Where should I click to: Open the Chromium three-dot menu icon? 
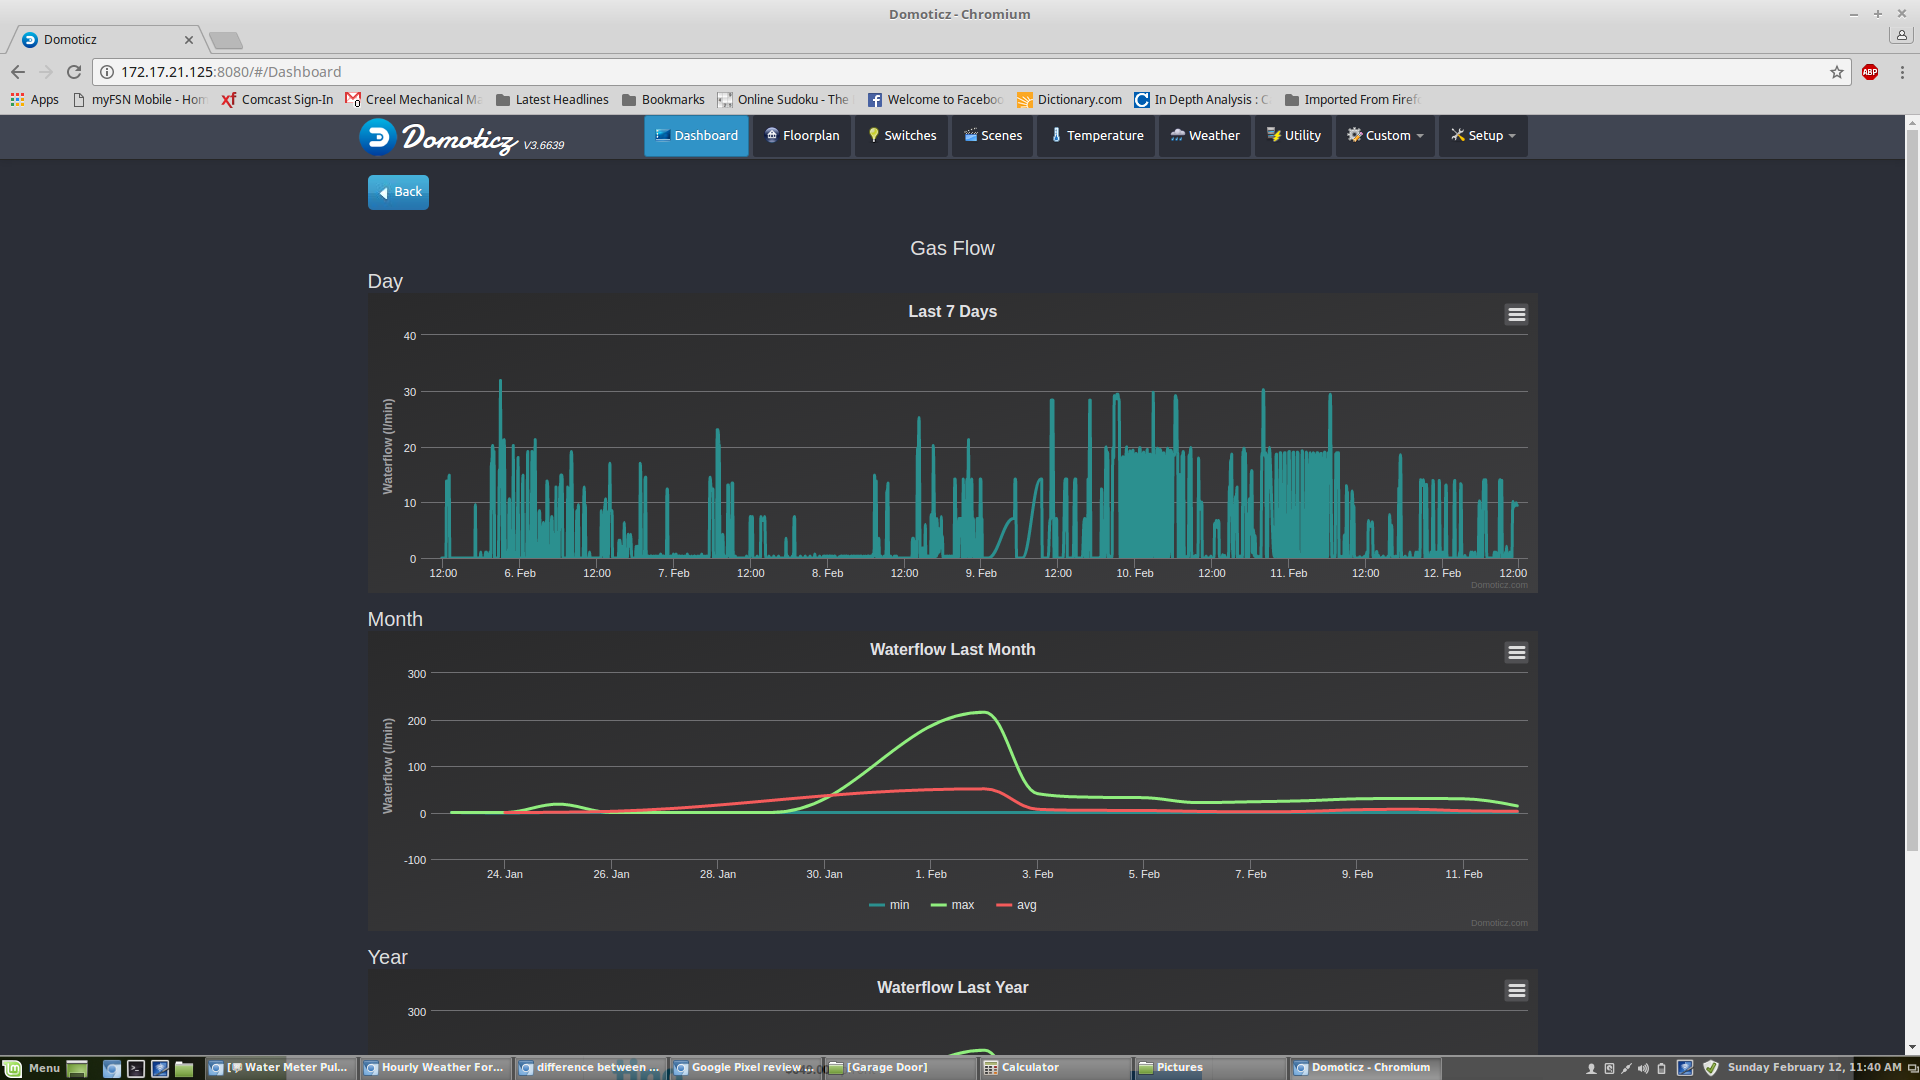pos(1902,72)
